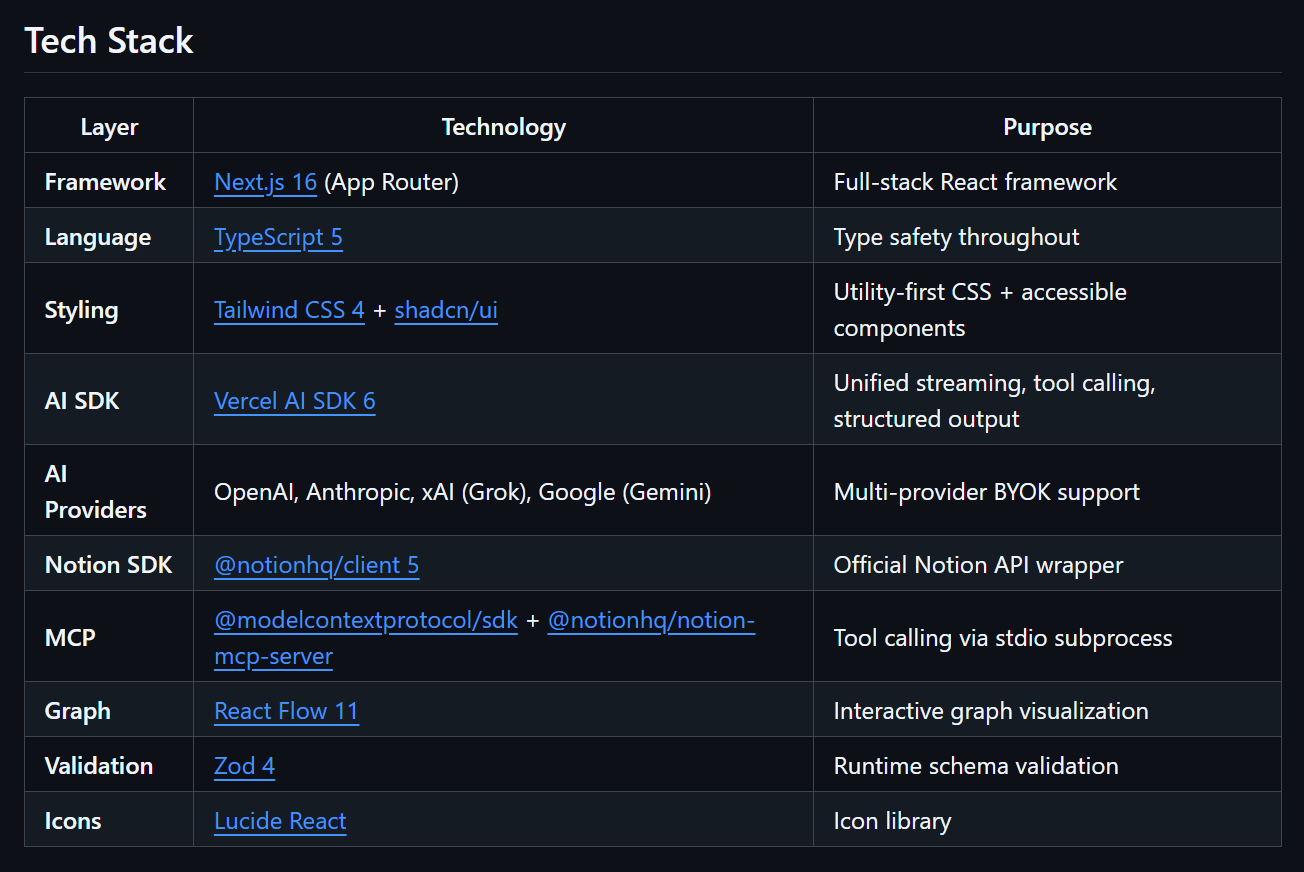Click the Framework row label

(105, 182)
